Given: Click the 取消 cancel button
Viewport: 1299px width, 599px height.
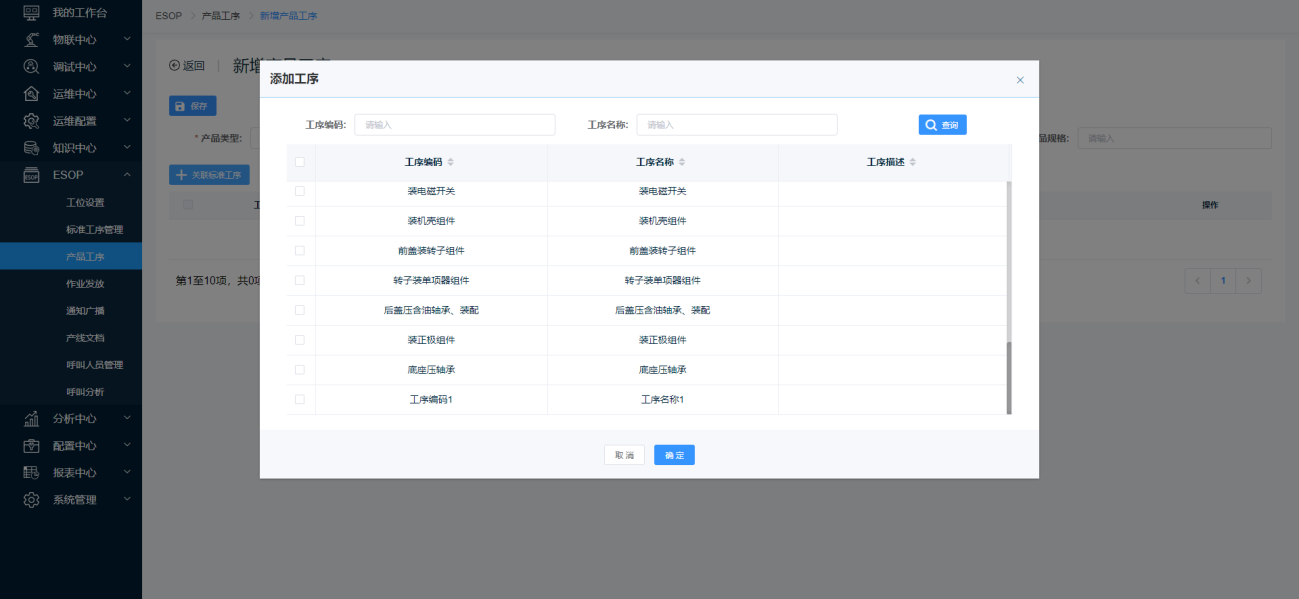Looking at the screenshot, I should tap(624, 455).
